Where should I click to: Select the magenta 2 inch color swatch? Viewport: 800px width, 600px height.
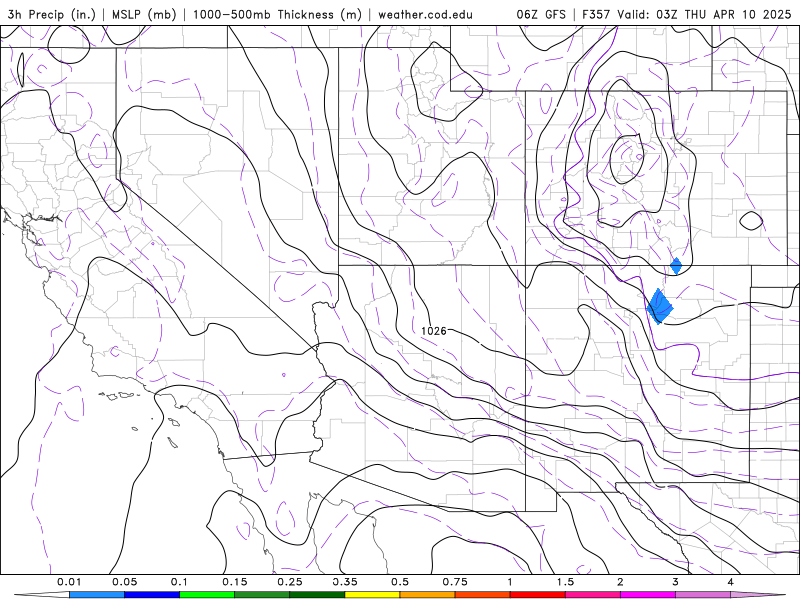648,594
